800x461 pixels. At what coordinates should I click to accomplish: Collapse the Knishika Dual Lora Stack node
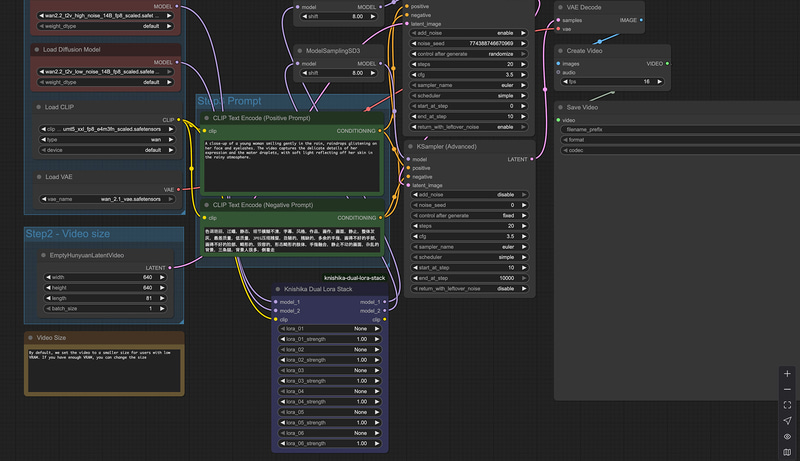coord(277,289)
